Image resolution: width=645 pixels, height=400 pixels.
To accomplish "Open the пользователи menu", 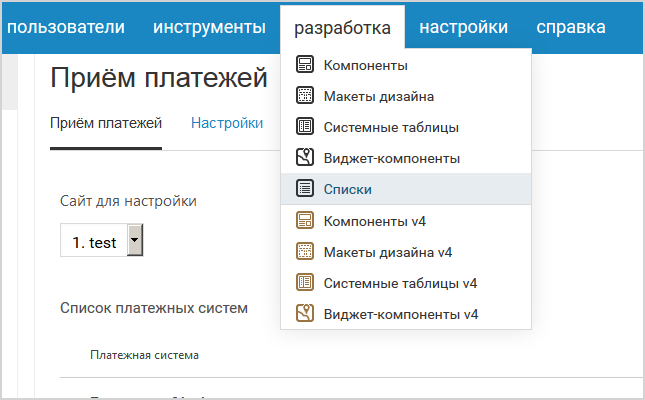I will (66, 27).
